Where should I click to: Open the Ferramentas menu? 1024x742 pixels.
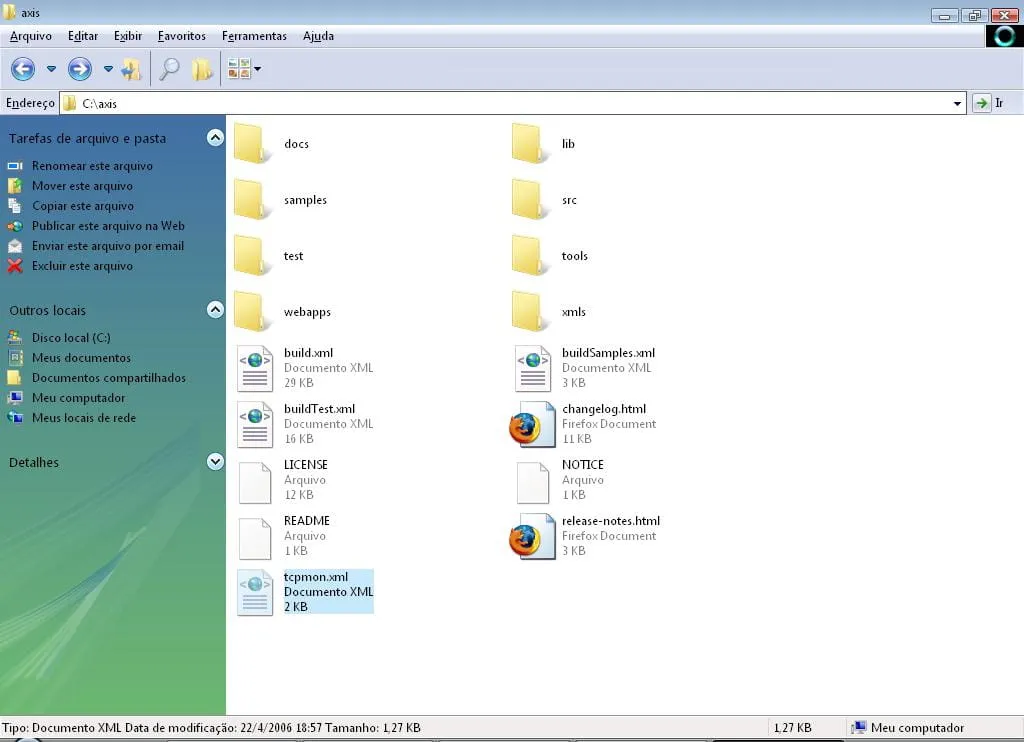pos(254,36)
